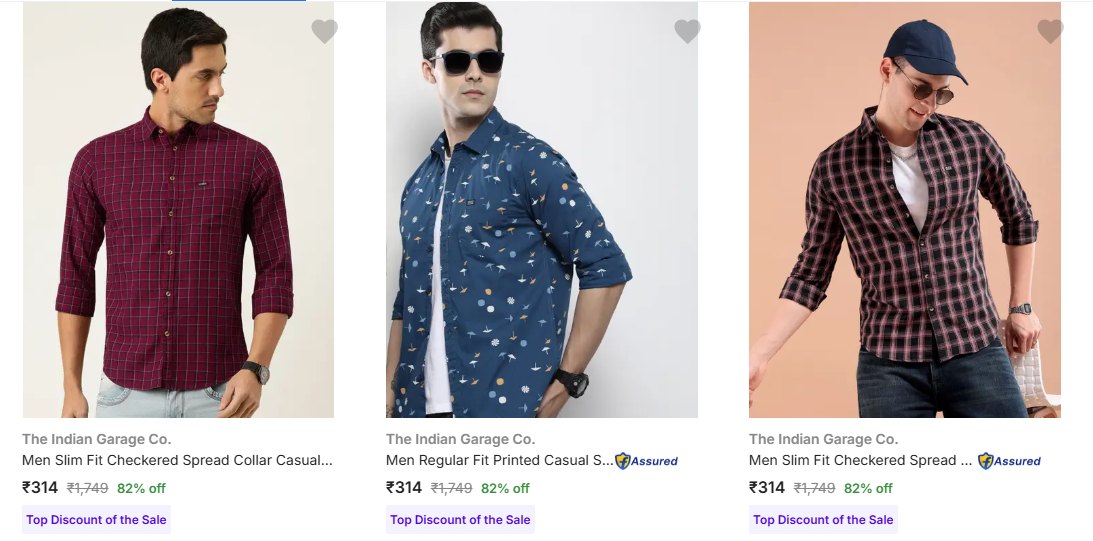Viewport: 1093px width, 541px height.
Task: Click the Assured badge on the third product
Action: [1010, 461]
